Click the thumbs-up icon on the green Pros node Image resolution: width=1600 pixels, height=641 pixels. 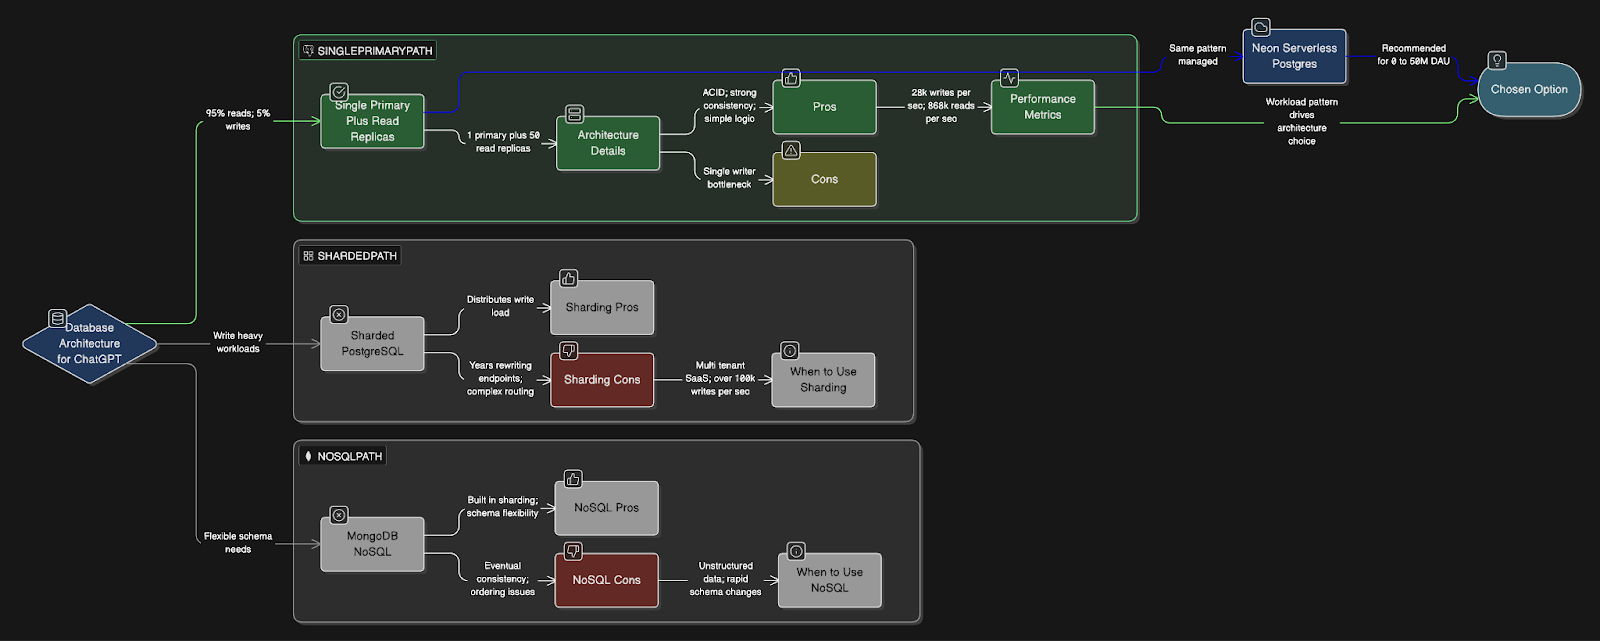click(791, 78)
